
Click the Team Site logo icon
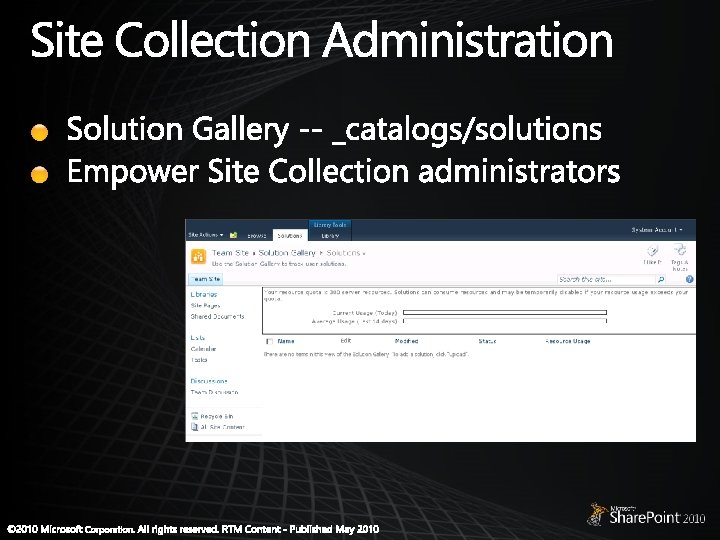click(x=198, y=257)
